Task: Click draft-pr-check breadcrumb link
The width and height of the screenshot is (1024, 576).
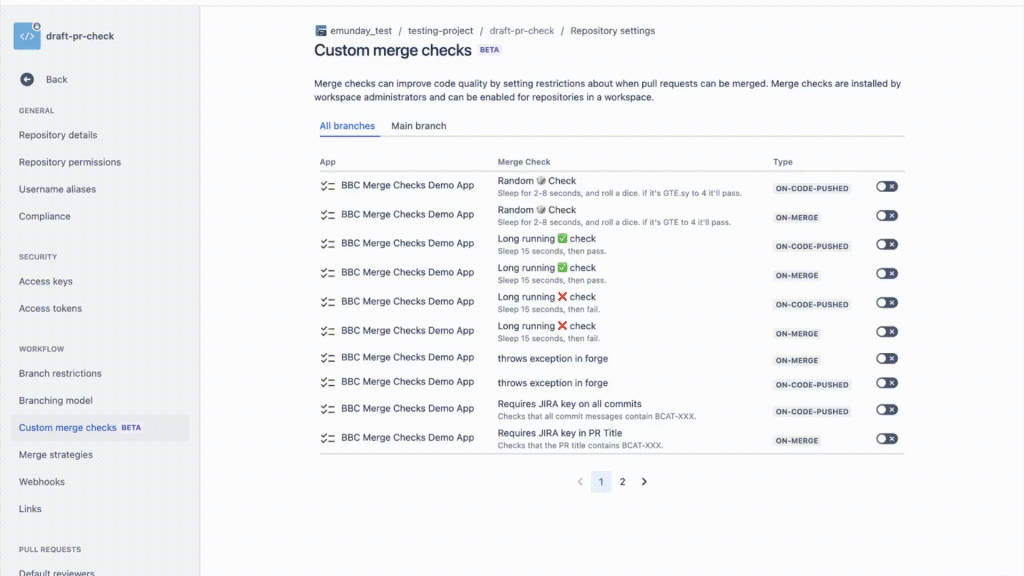Action: [522, 31]
